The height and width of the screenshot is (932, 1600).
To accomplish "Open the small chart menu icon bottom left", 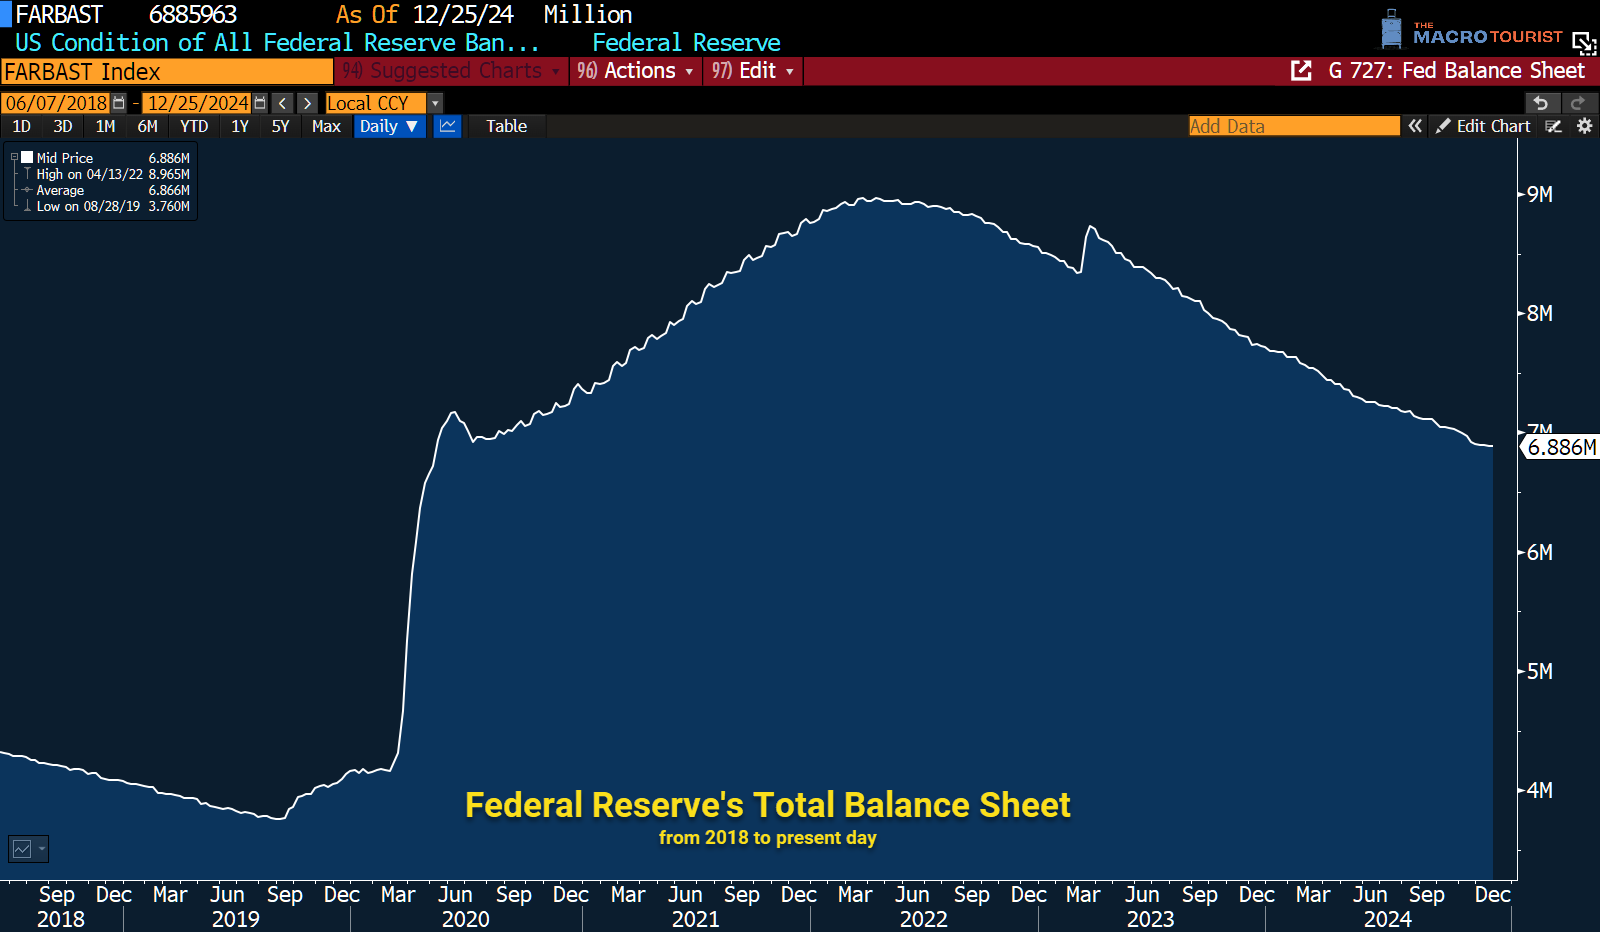I will (x=28, y=849).
